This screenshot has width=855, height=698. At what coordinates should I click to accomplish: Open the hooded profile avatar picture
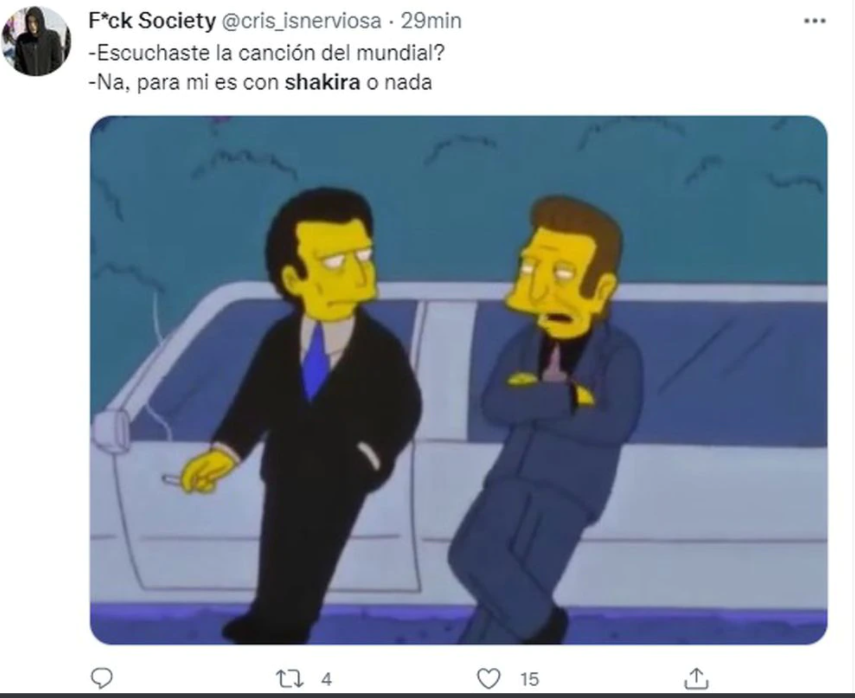point(37,41)
